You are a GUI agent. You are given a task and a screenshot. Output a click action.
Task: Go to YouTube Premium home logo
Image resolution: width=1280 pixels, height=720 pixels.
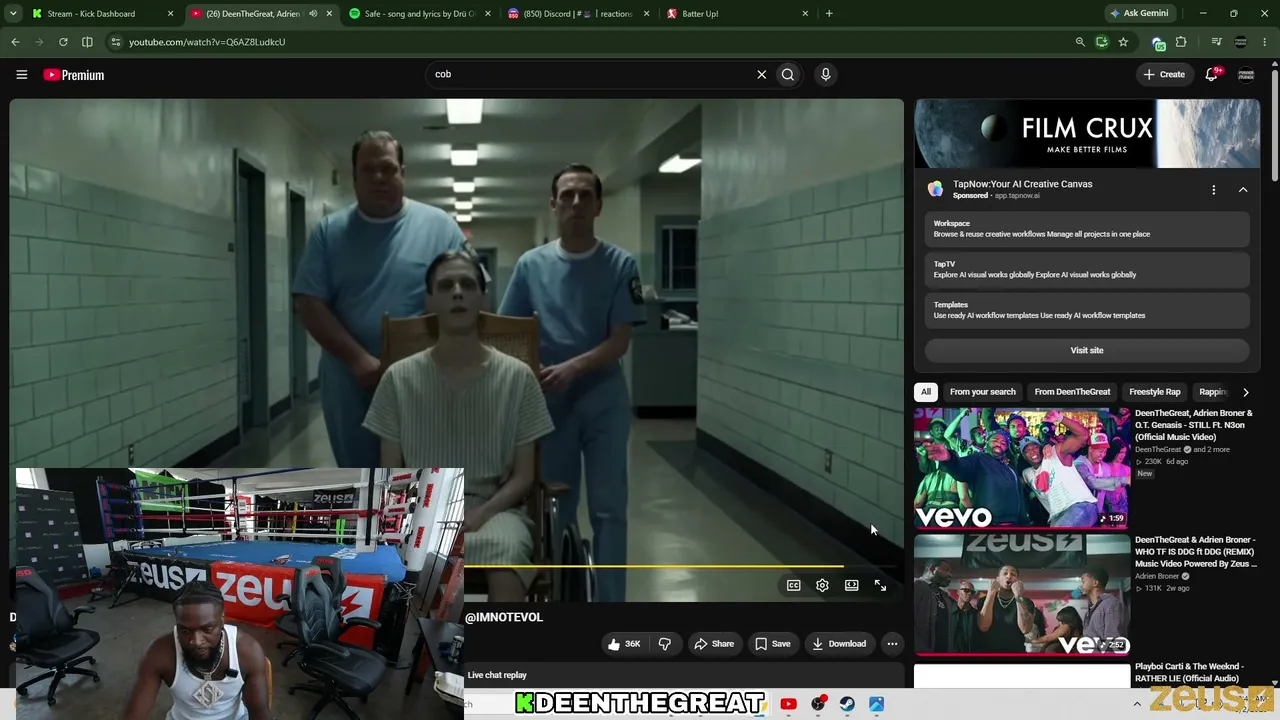(x=74, y=75)
